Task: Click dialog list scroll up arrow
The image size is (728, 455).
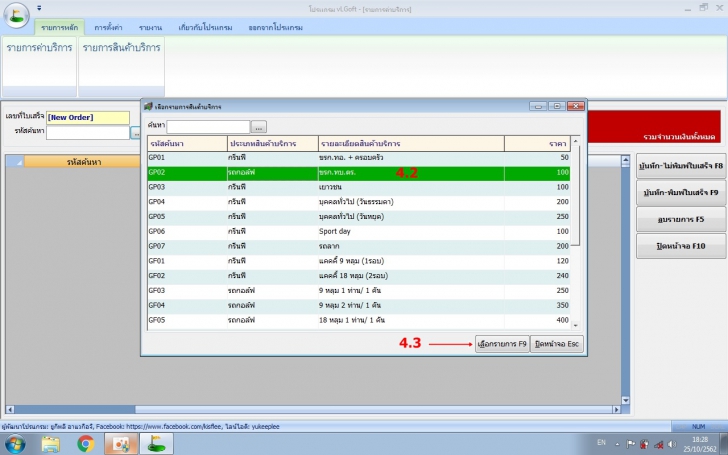Action: (576, 141)
